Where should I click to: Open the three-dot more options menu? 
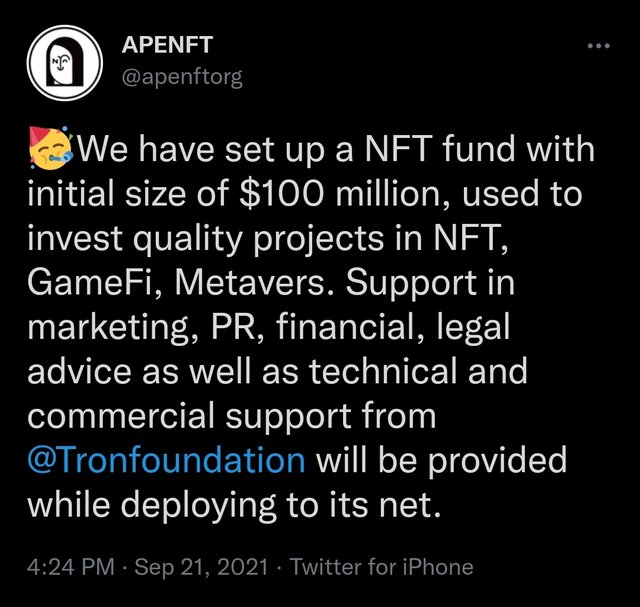pos(598,46)
